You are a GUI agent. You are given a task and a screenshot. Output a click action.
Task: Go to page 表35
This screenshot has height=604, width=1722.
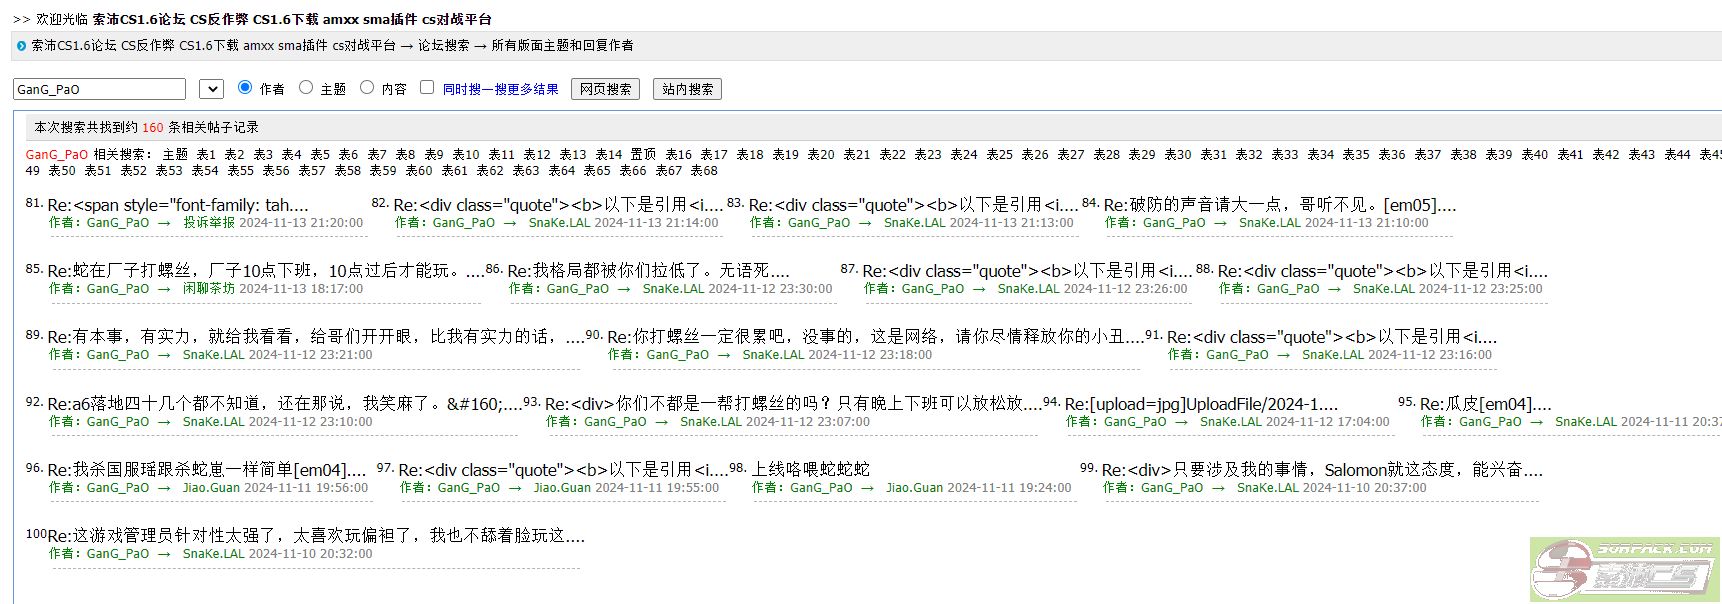(x=1356, y=154)
